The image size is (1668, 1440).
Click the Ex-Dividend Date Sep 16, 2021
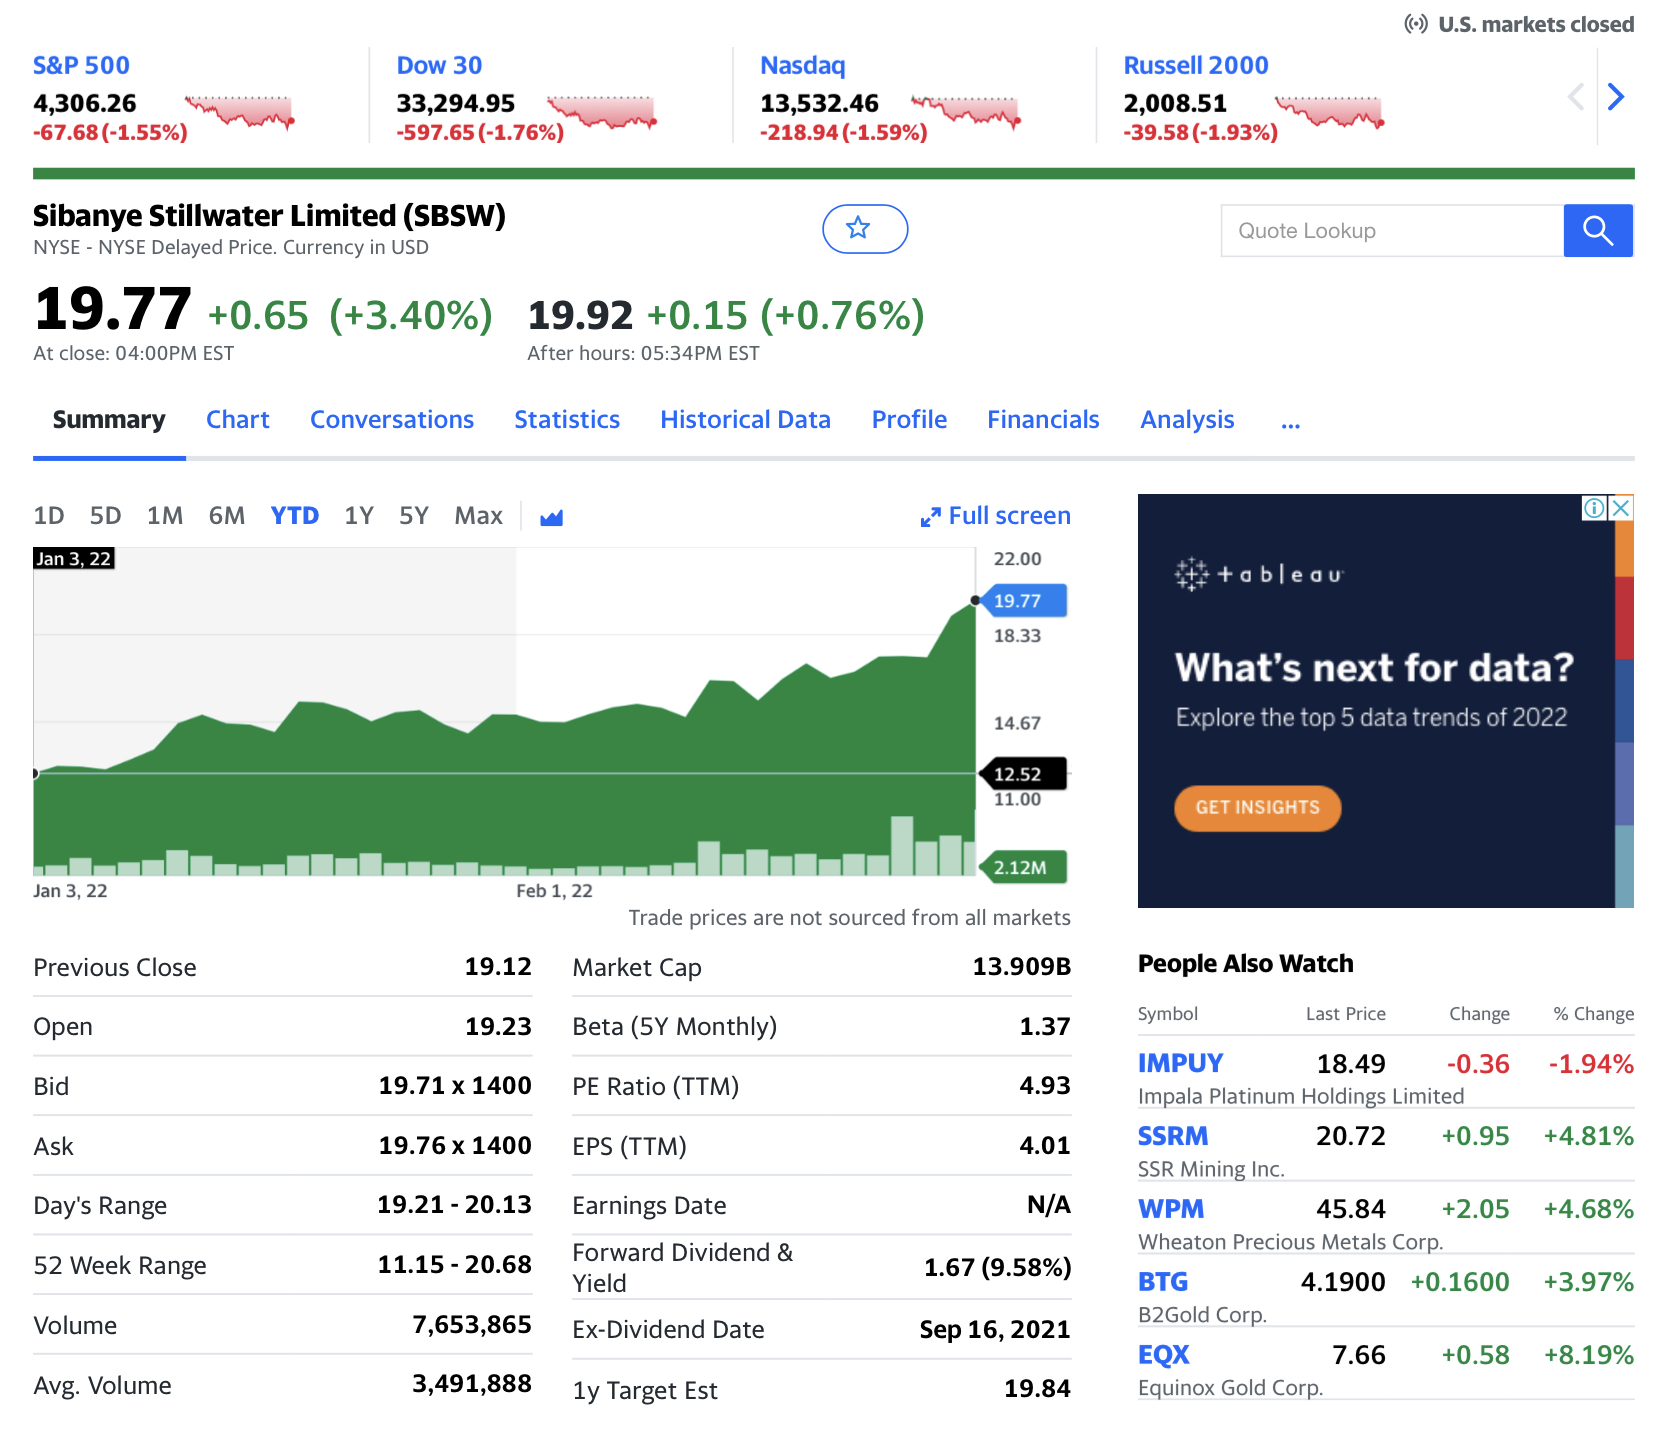coord(995,1329)
